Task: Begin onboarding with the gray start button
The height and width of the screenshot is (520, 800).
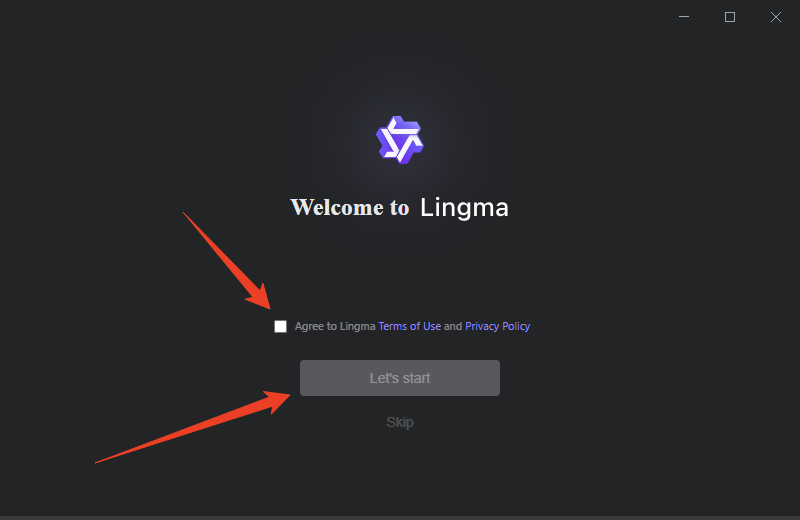Action: coord(399,378)
